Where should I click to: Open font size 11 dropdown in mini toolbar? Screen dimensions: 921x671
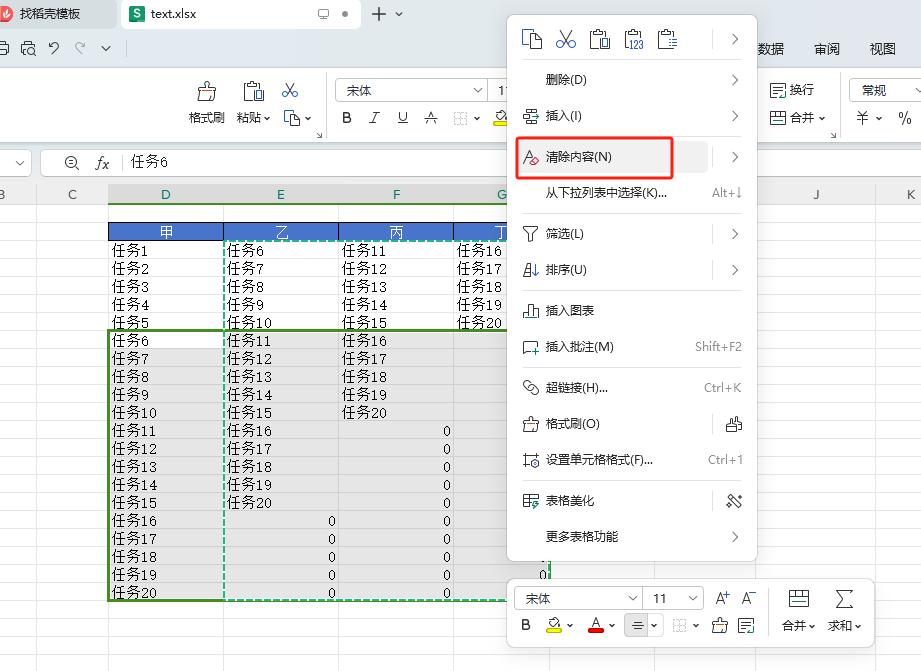click(x=693, y=598)
